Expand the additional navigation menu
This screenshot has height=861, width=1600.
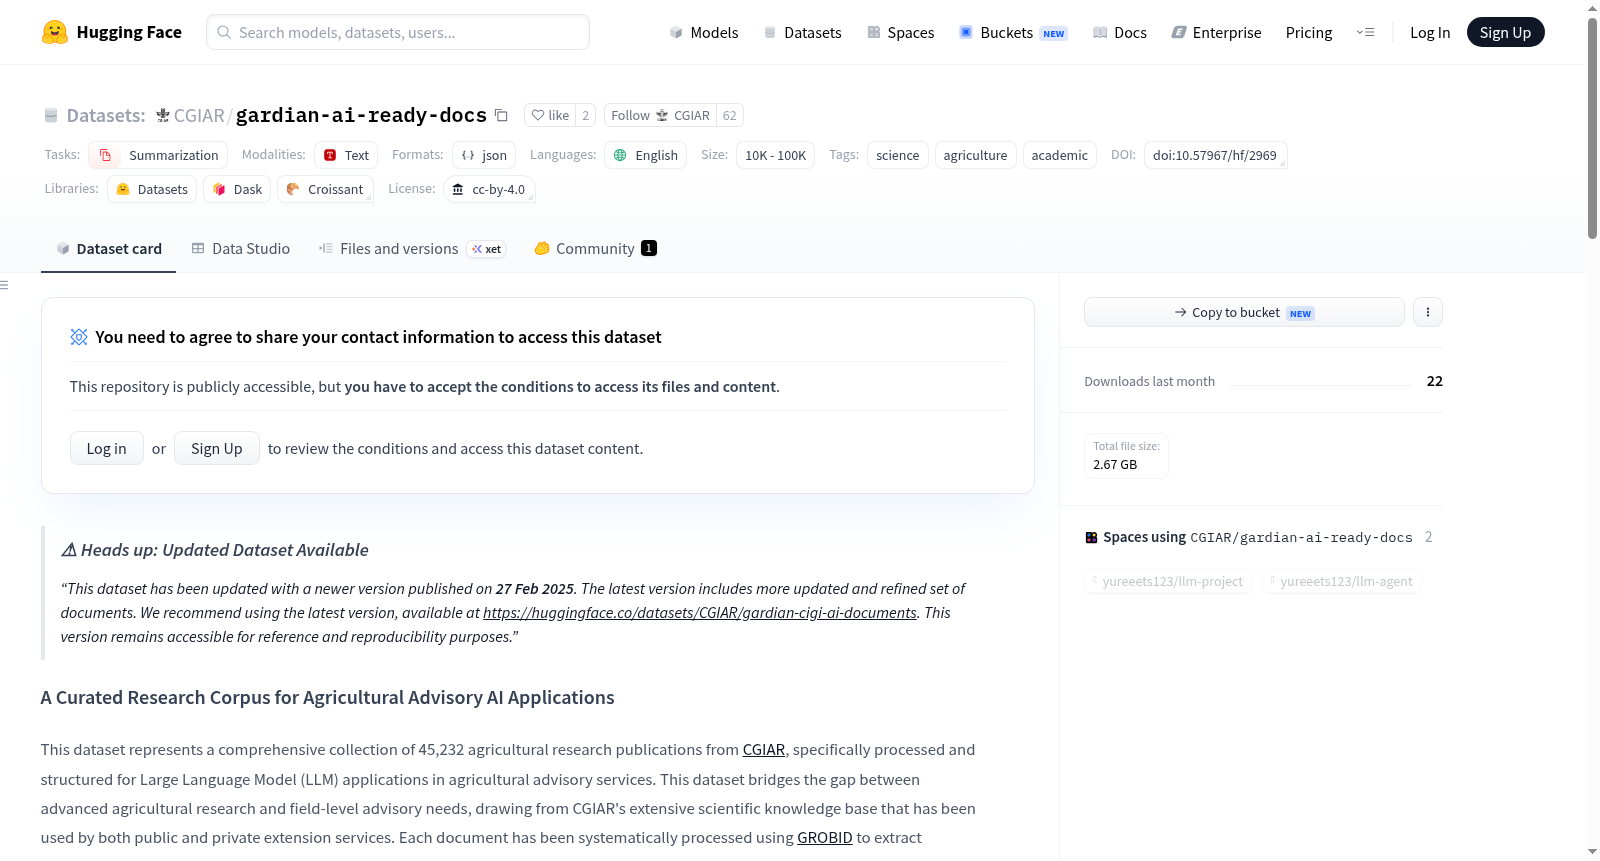[1365, 32]
